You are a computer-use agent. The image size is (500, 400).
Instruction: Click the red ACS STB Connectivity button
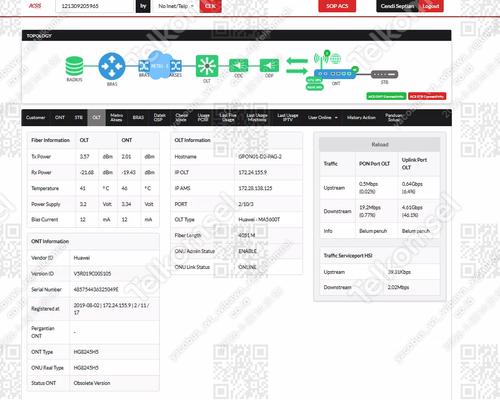point(427,96)
